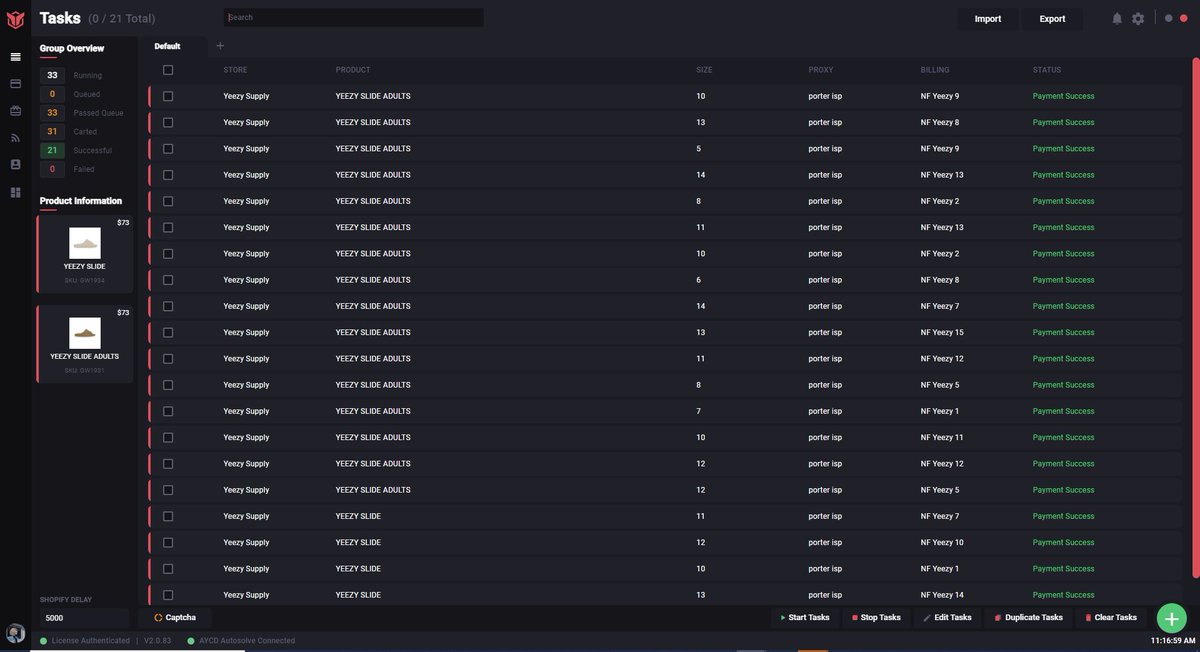This screenshot has height=652, width=1200.
Task: Check the size 5 NF Yeezy 9 task
Action: pos(168,149)
